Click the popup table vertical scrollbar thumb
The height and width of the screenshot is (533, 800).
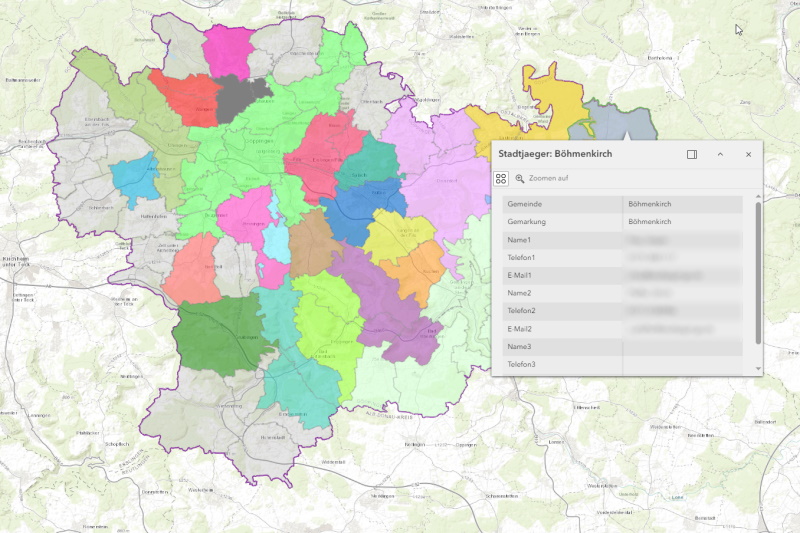point(757,272)
